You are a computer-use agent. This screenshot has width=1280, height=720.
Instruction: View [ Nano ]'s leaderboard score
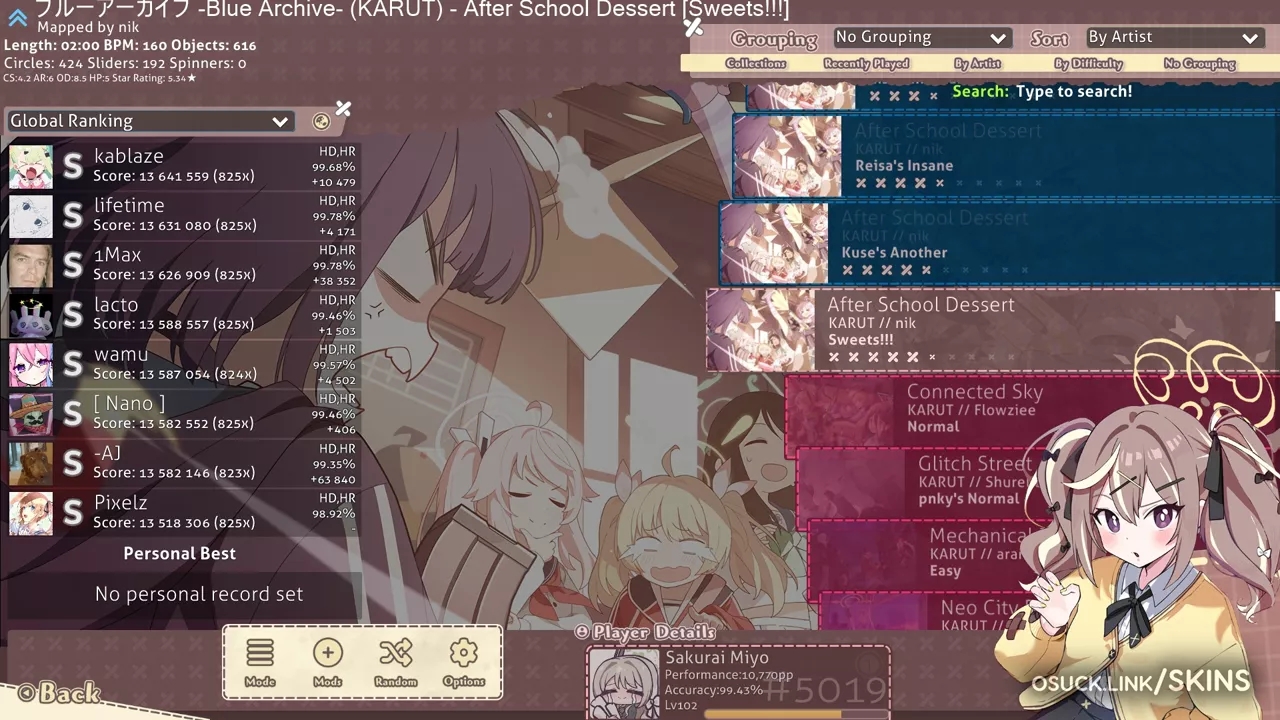point(182,414)
